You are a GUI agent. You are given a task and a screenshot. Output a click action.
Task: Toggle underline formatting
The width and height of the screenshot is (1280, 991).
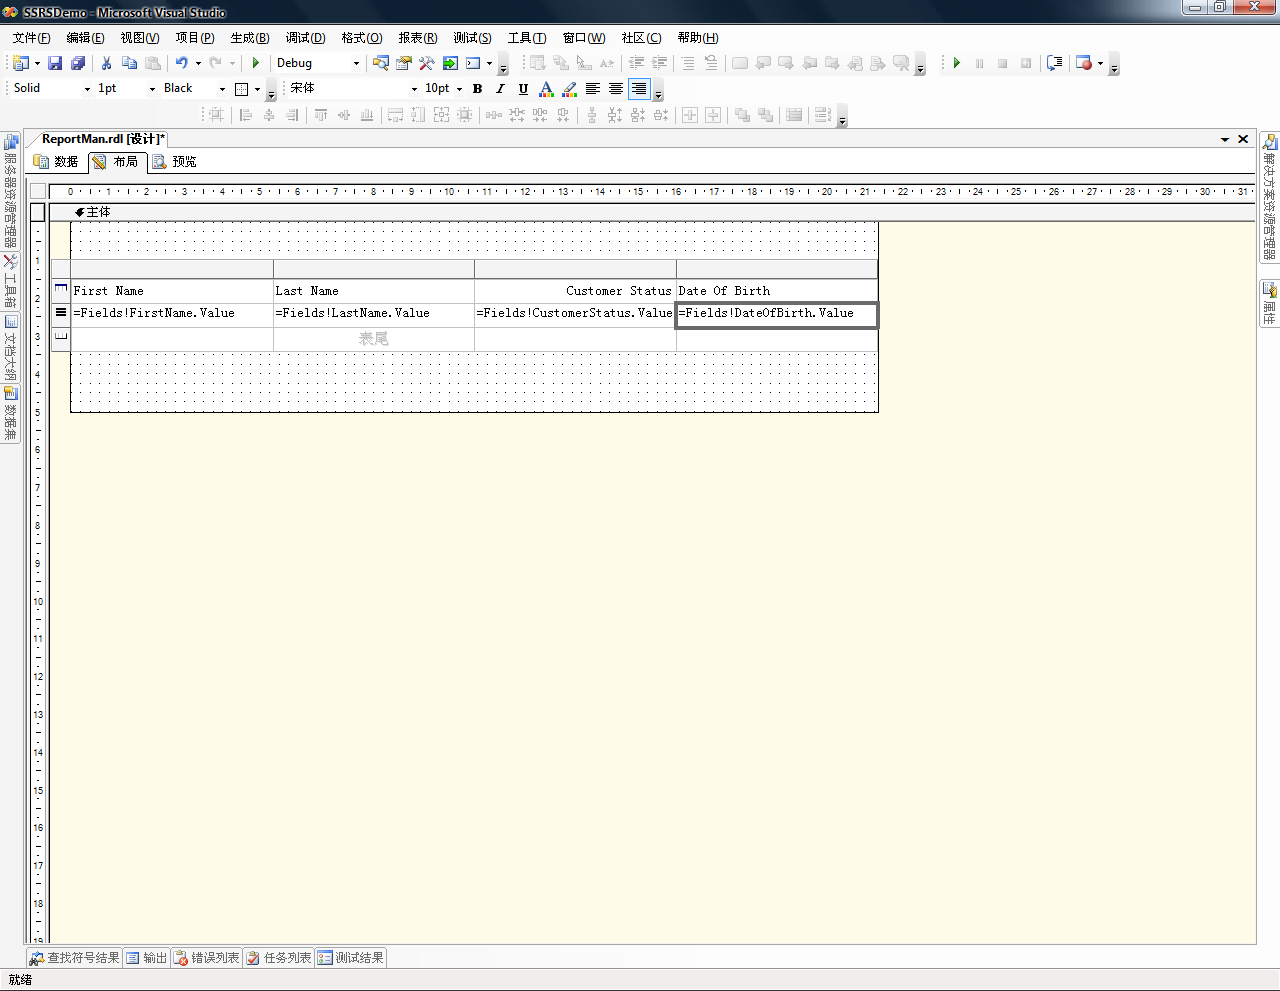tap(523, 89)
